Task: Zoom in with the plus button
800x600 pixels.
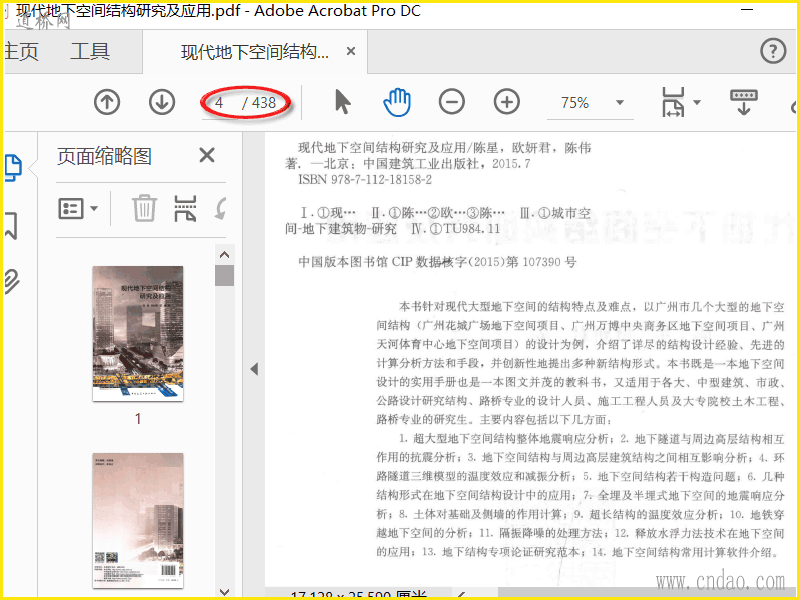Action: (507, 102)
